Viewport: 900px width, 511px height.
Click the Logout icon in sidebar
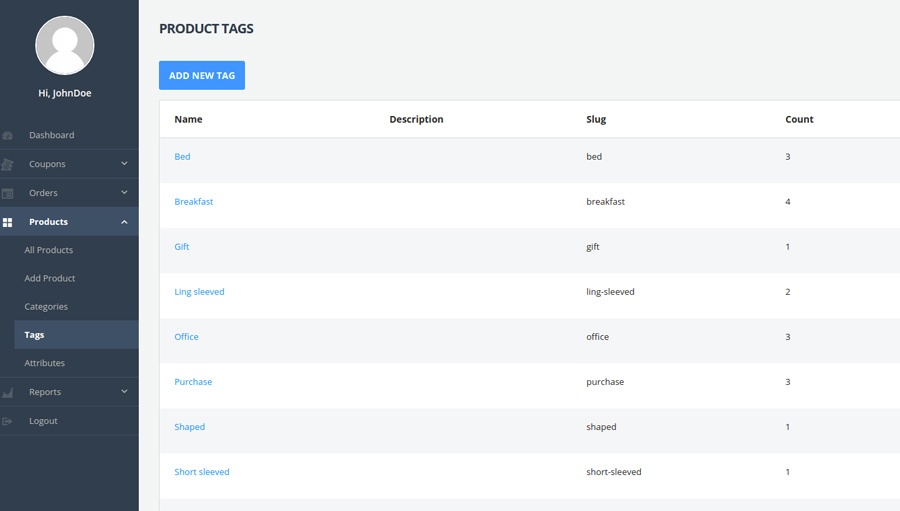[7, 421]
